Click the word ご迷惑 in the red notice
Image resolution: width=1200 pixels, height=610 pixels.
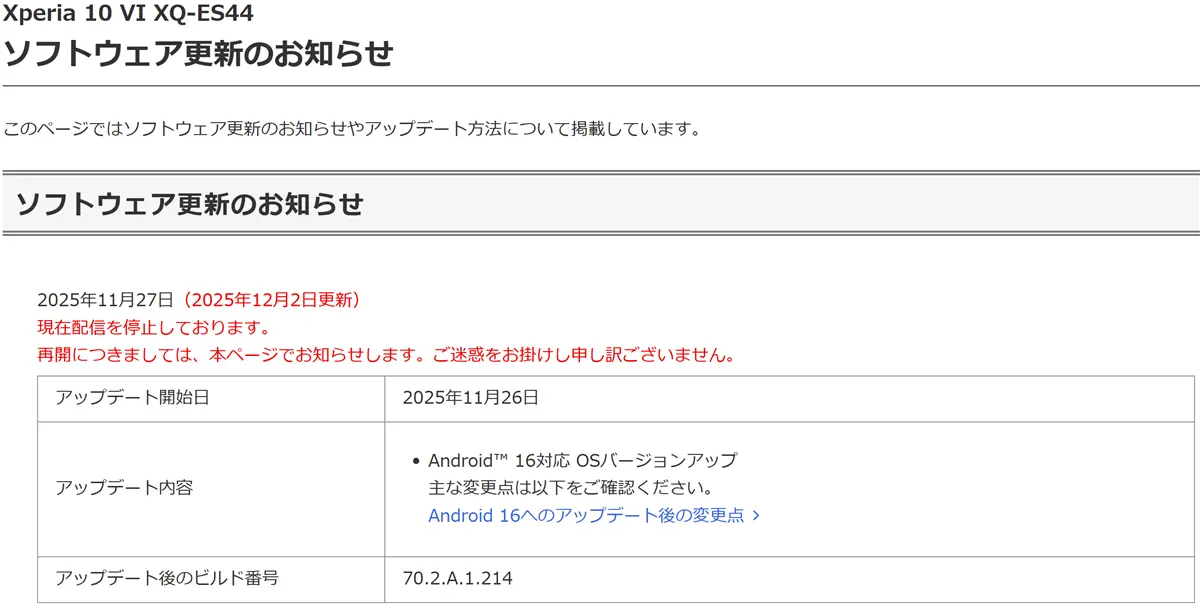click(x=466, y=355)
